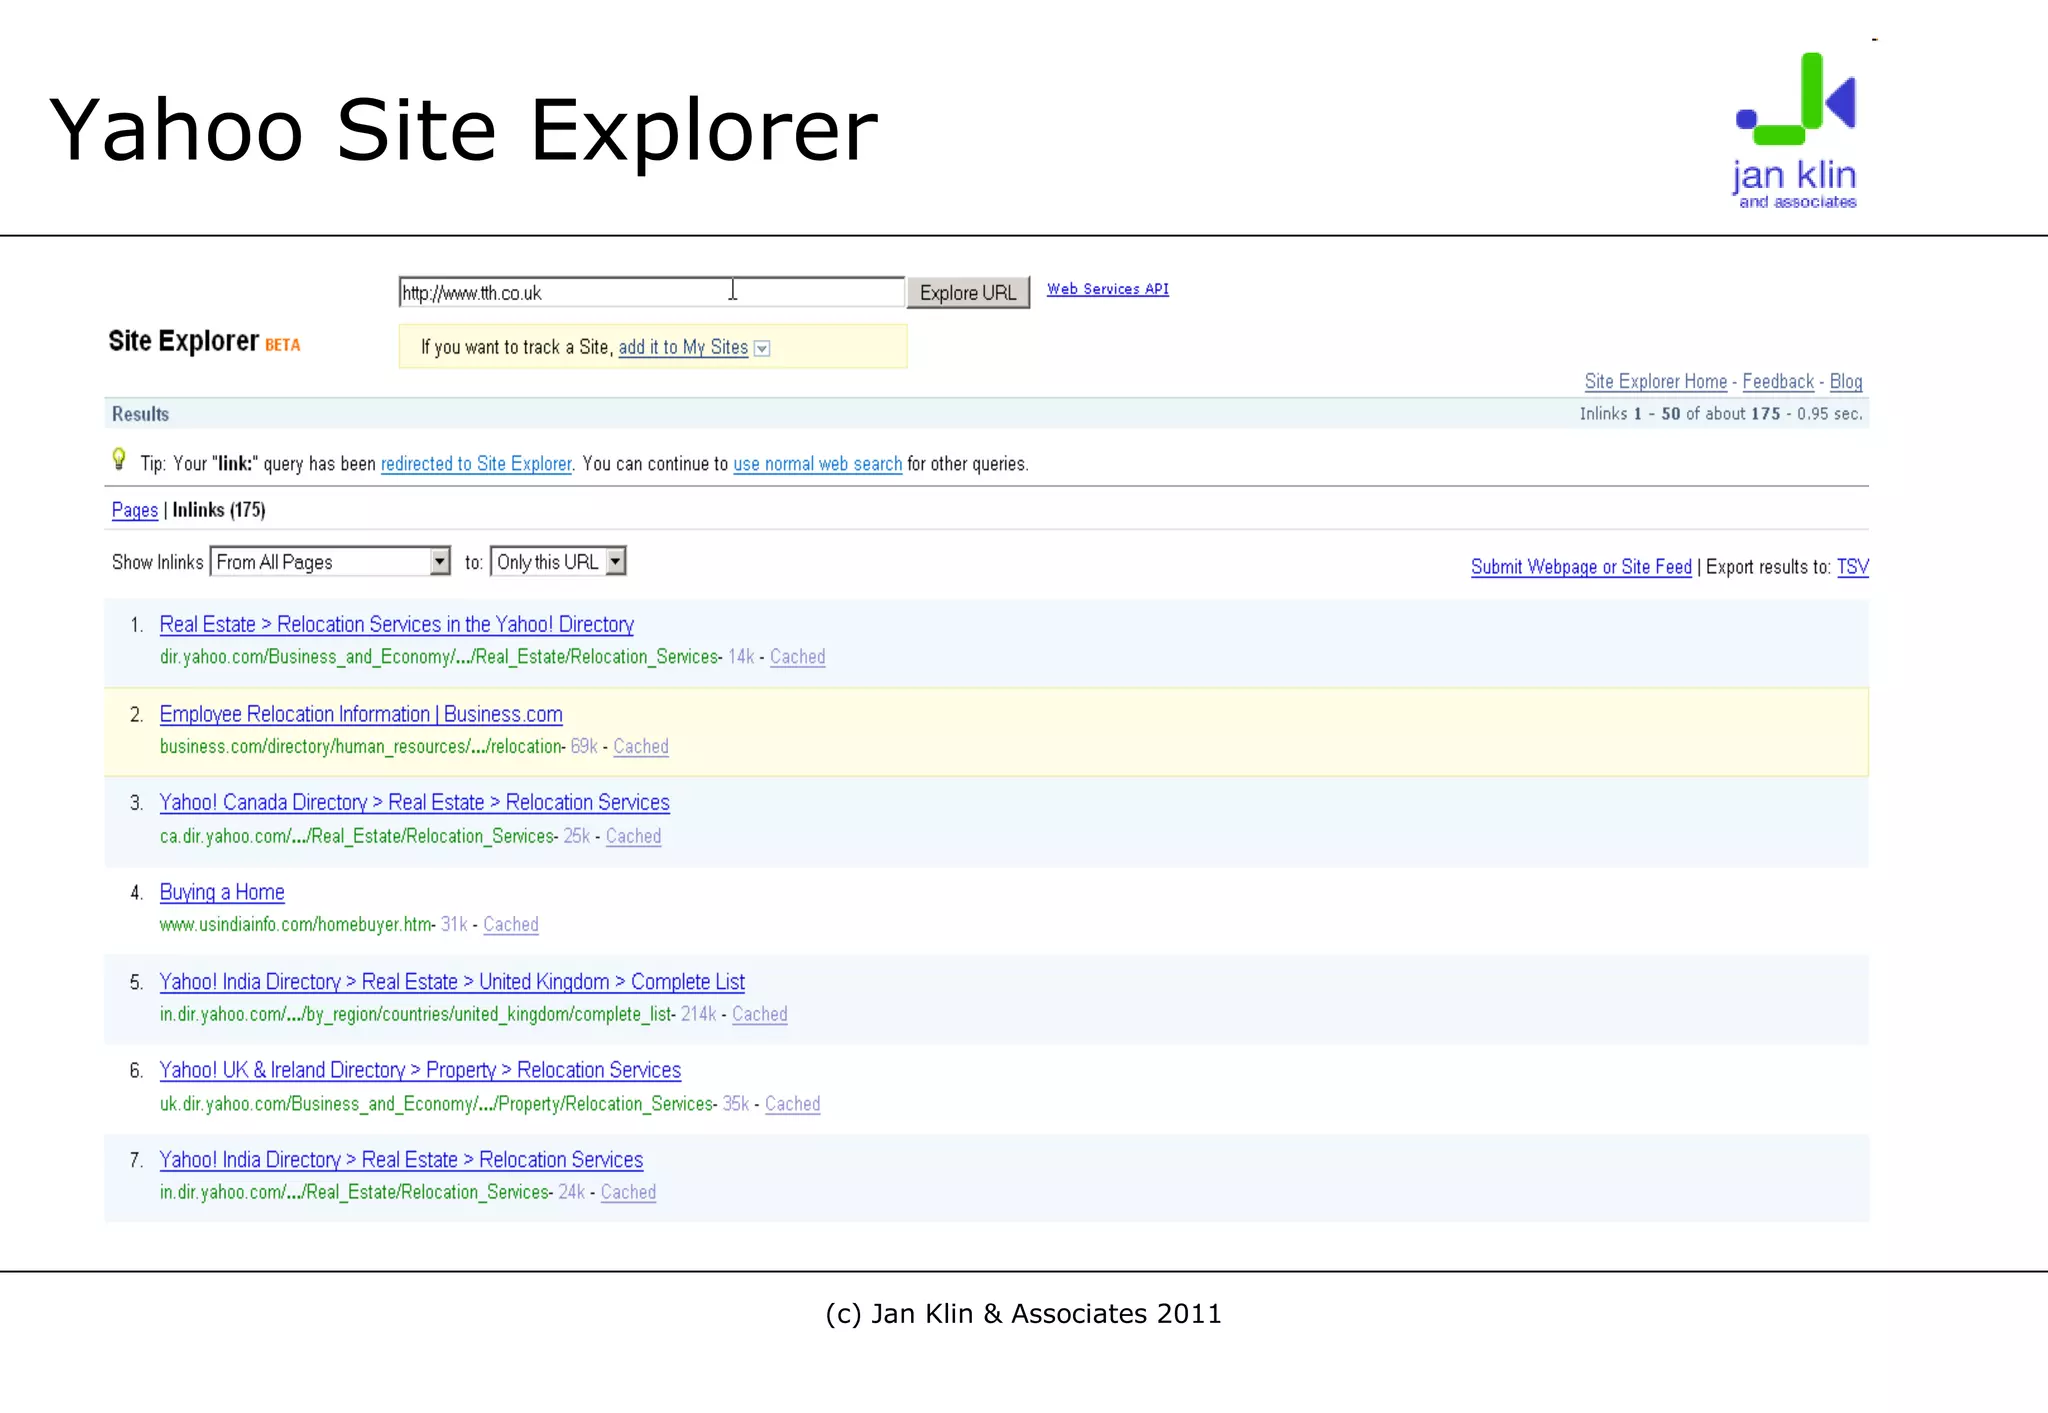View Cached copy of dir.yahoo.com result

pyautogui.click(x=797, y=657)
